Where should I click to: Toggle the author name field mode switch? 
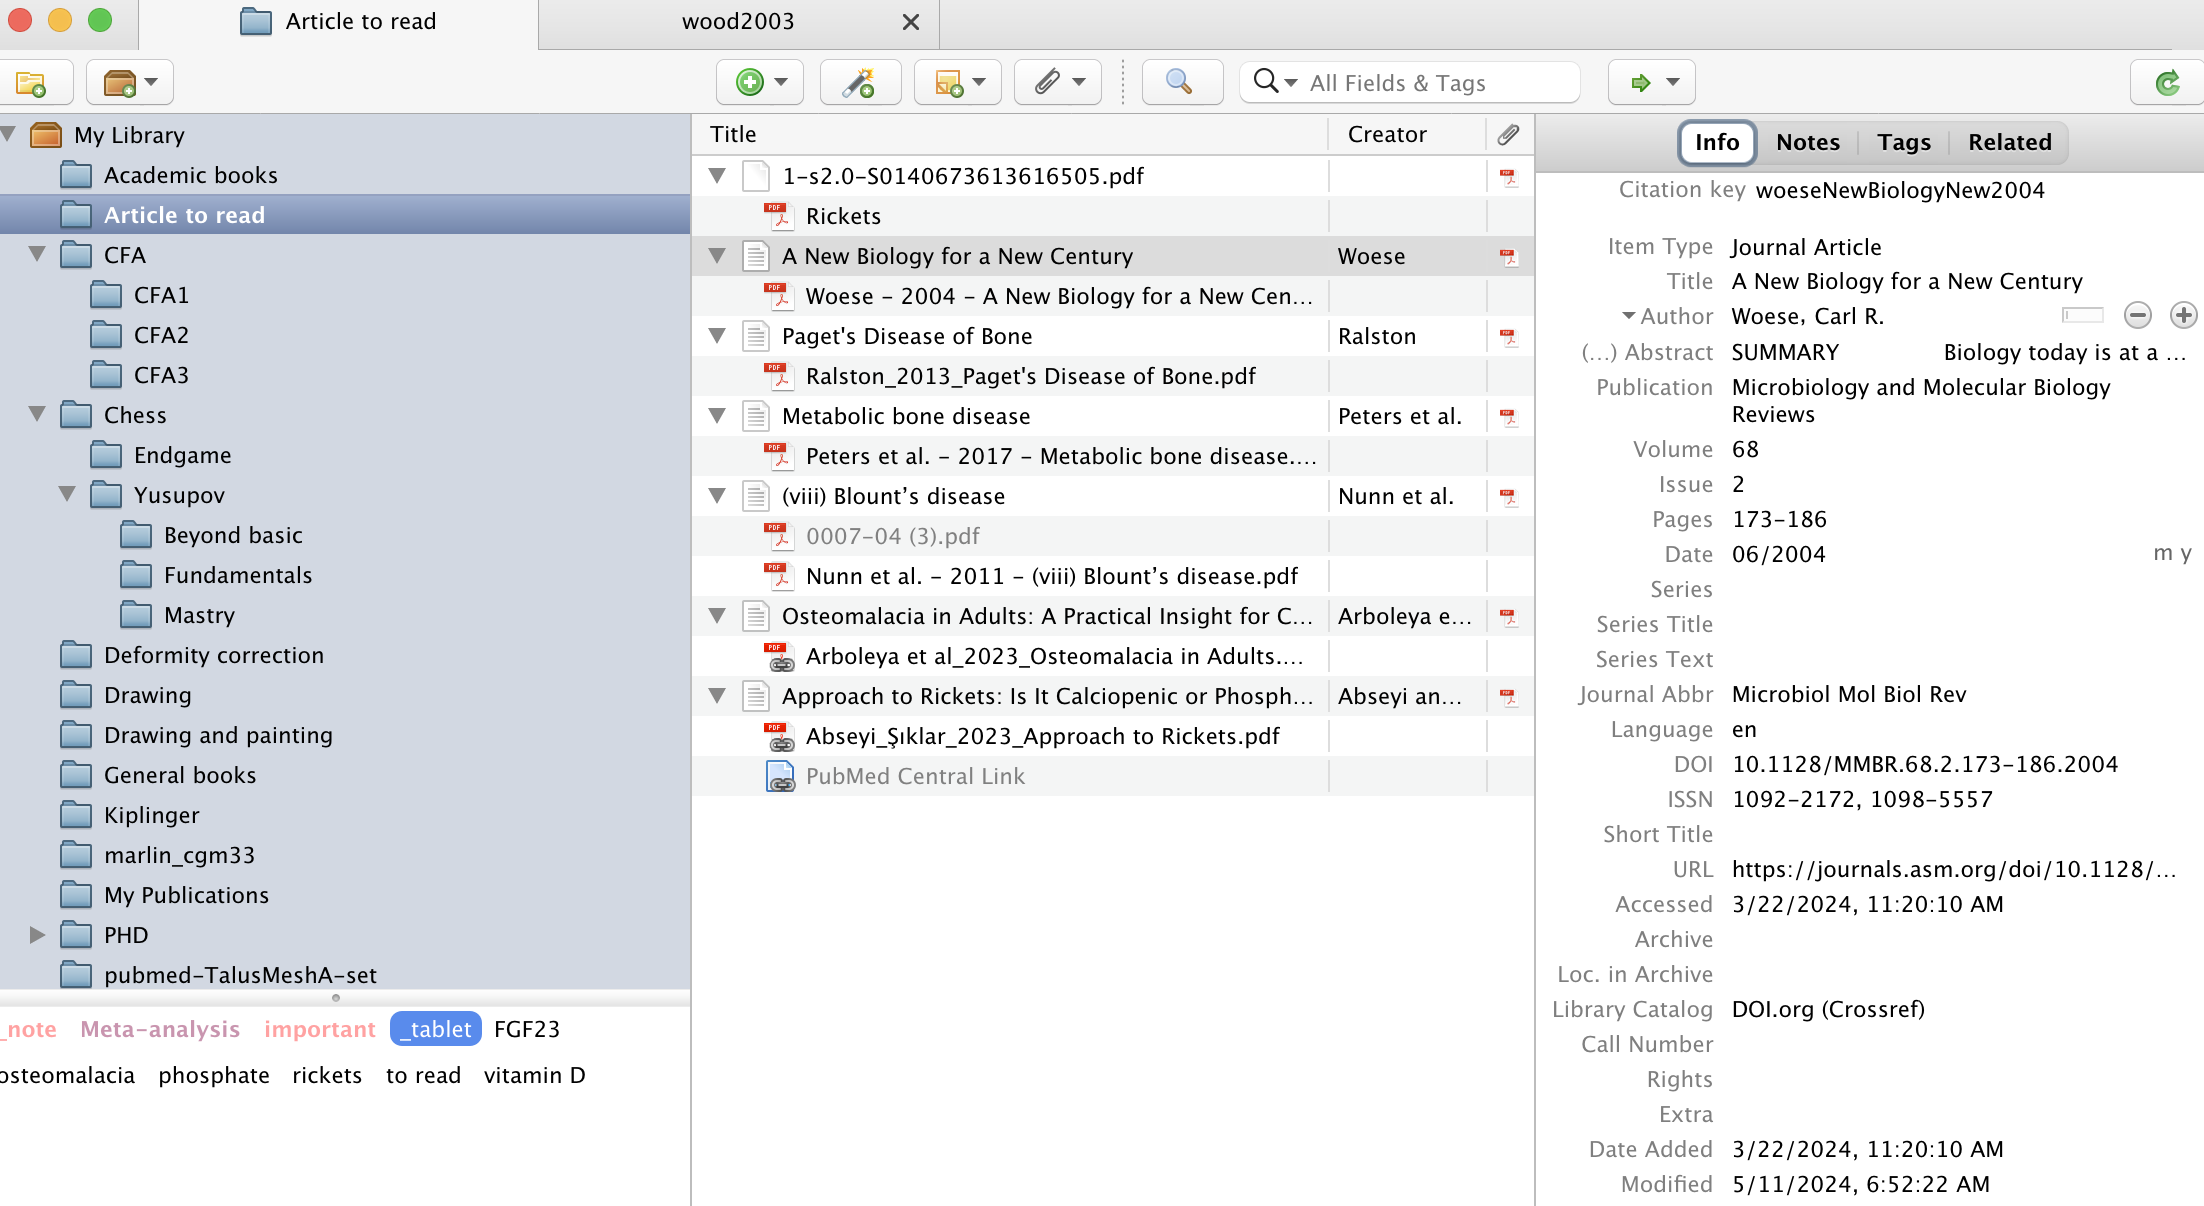point(2082,316)
